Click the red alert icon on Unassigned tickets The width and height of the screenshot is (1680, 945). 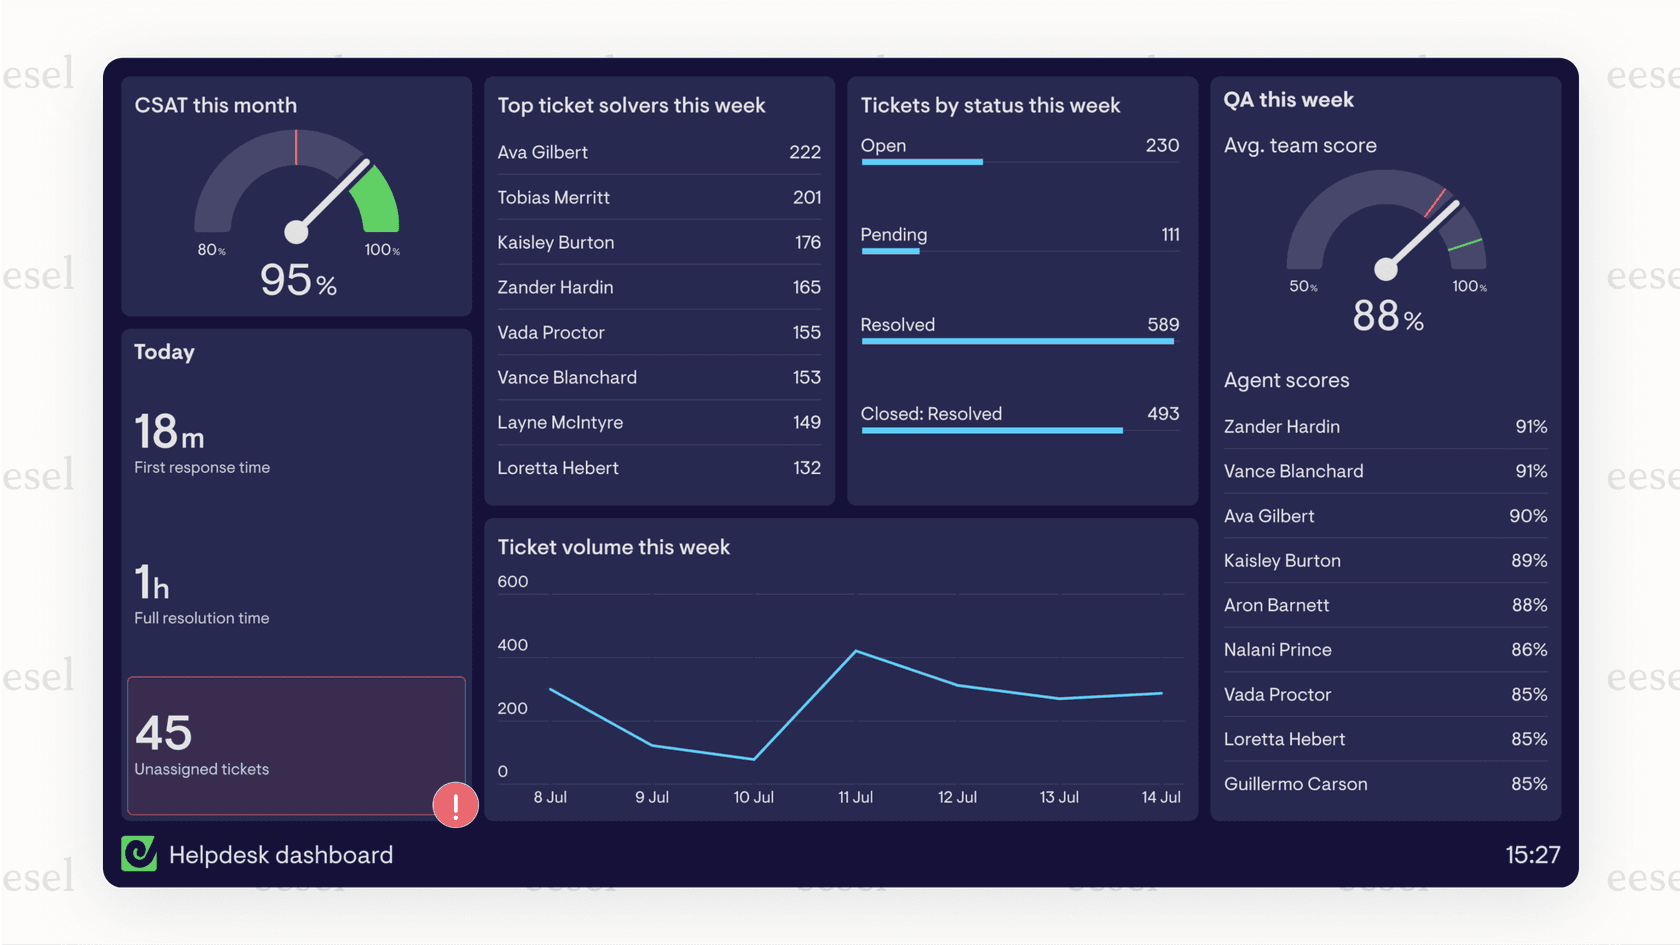[455, 805]
